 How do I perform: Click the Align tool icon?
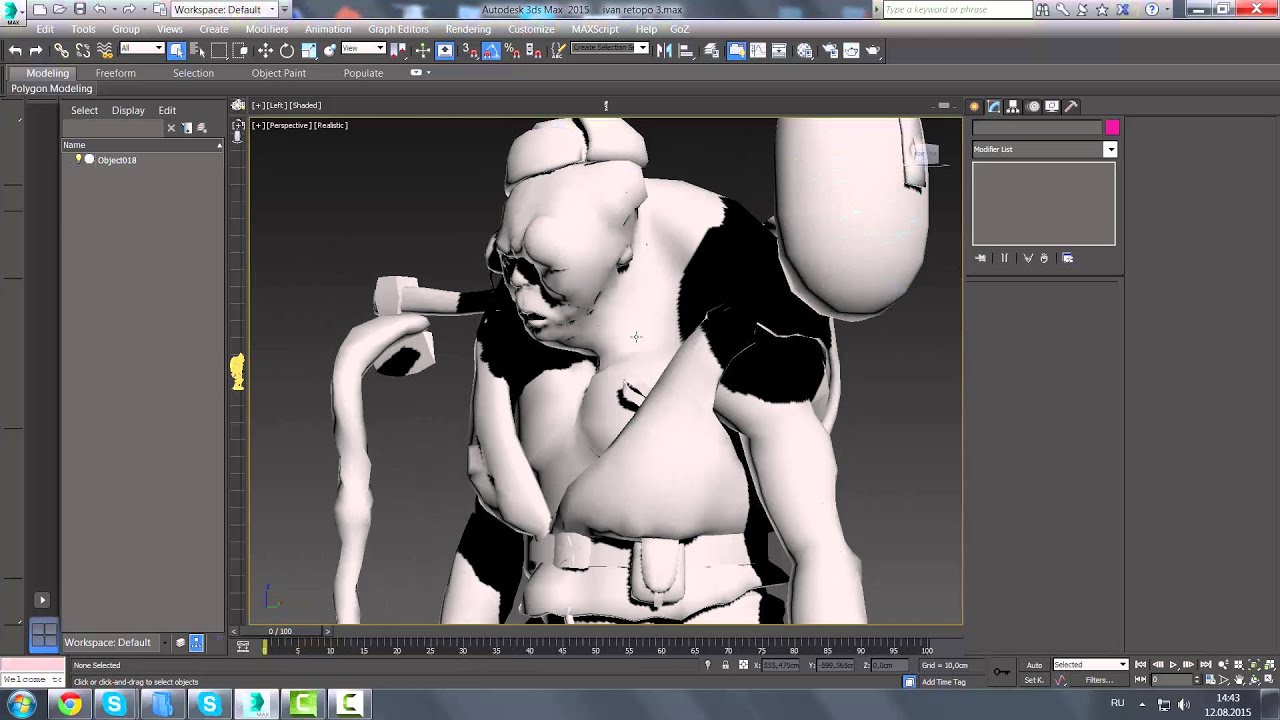pos(686,50)
